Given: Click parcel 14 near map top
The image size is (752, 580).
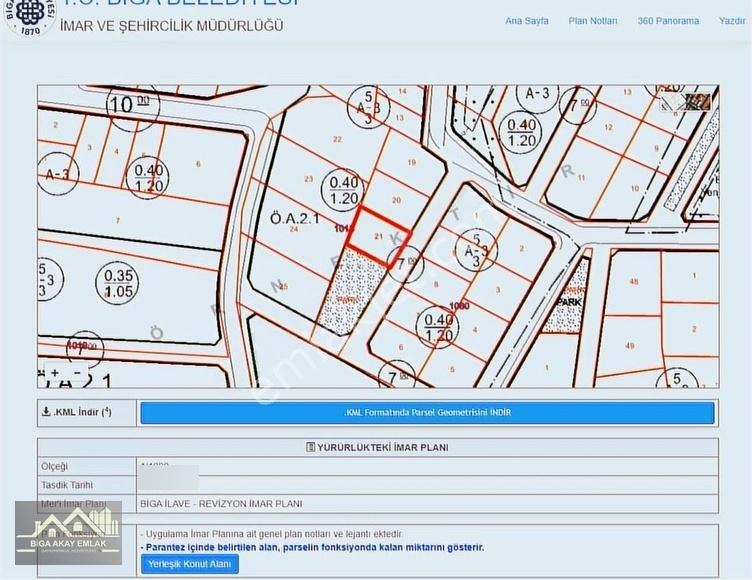Looking at the screenshot, I should point(402,91).
